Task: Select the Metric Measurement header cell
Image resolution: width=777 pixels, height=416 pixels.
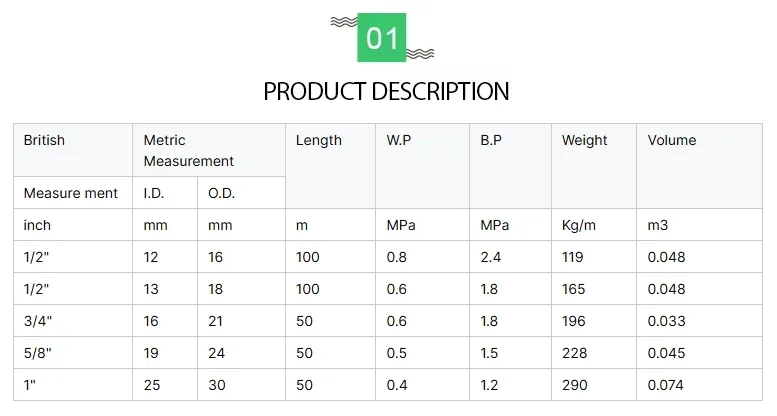Action: coord(189,150)
